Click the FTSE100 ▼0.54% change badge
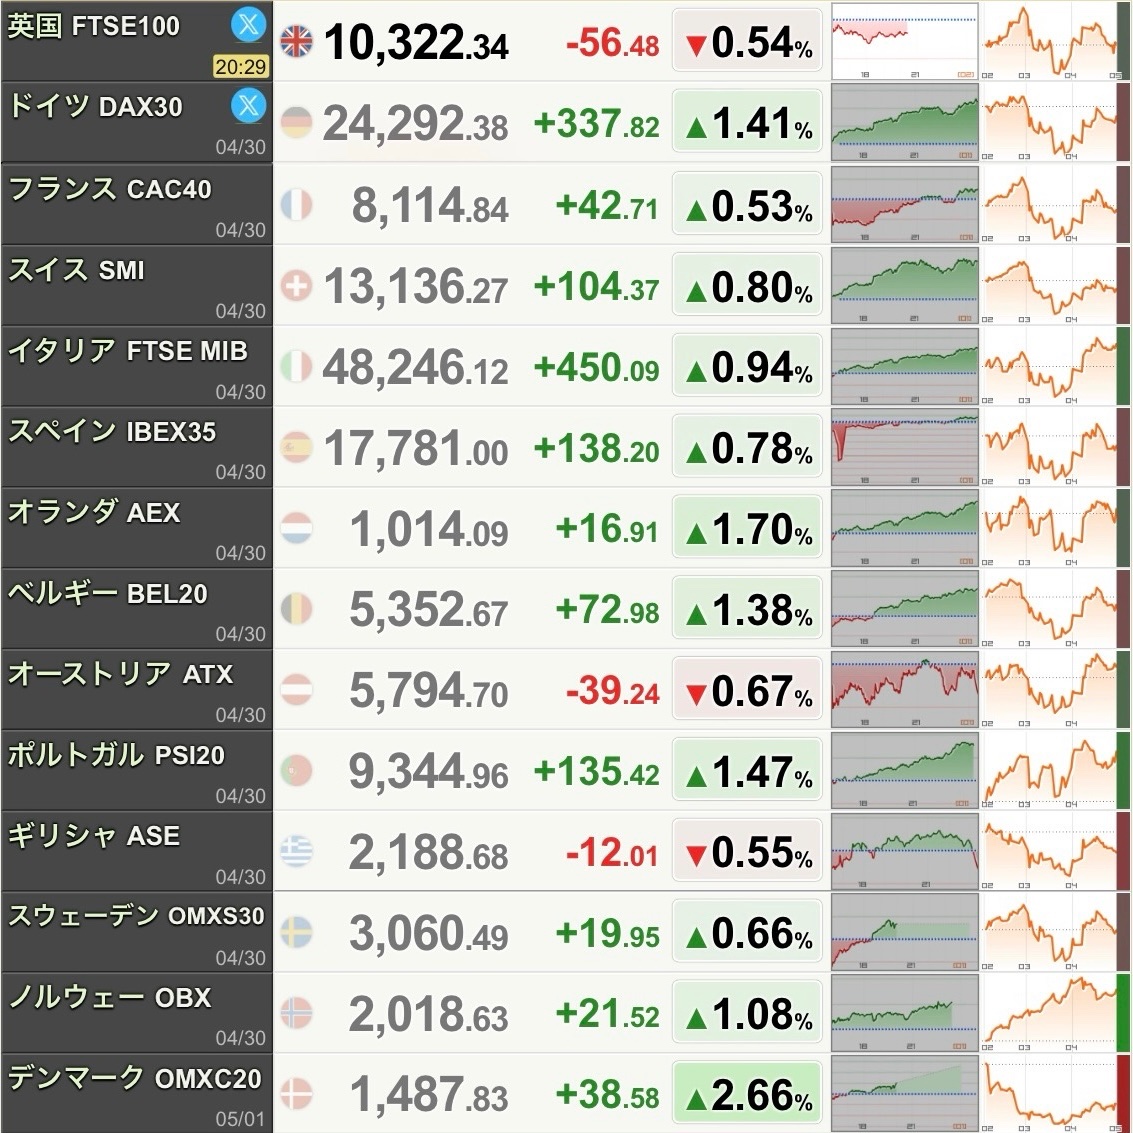 [x=747, y=40]
